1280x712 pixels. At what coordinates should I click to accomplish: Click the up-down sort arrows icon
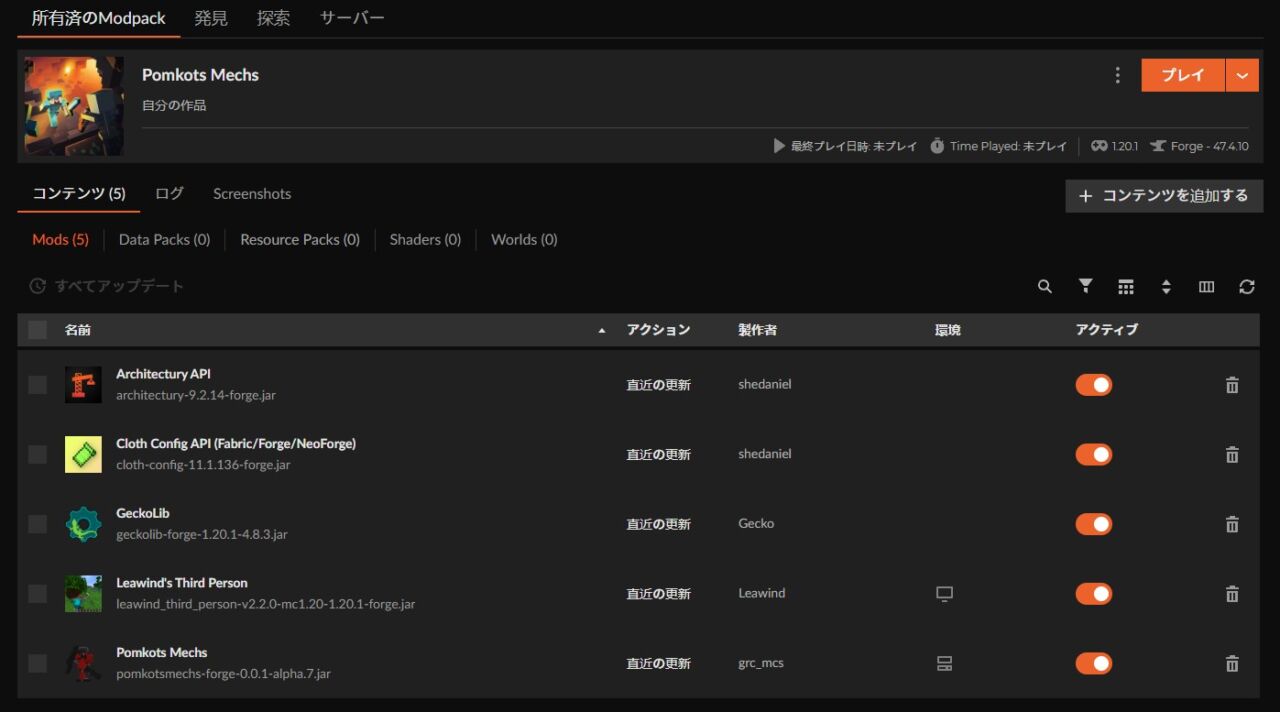pyautogui.click(x=1166, y=287)
